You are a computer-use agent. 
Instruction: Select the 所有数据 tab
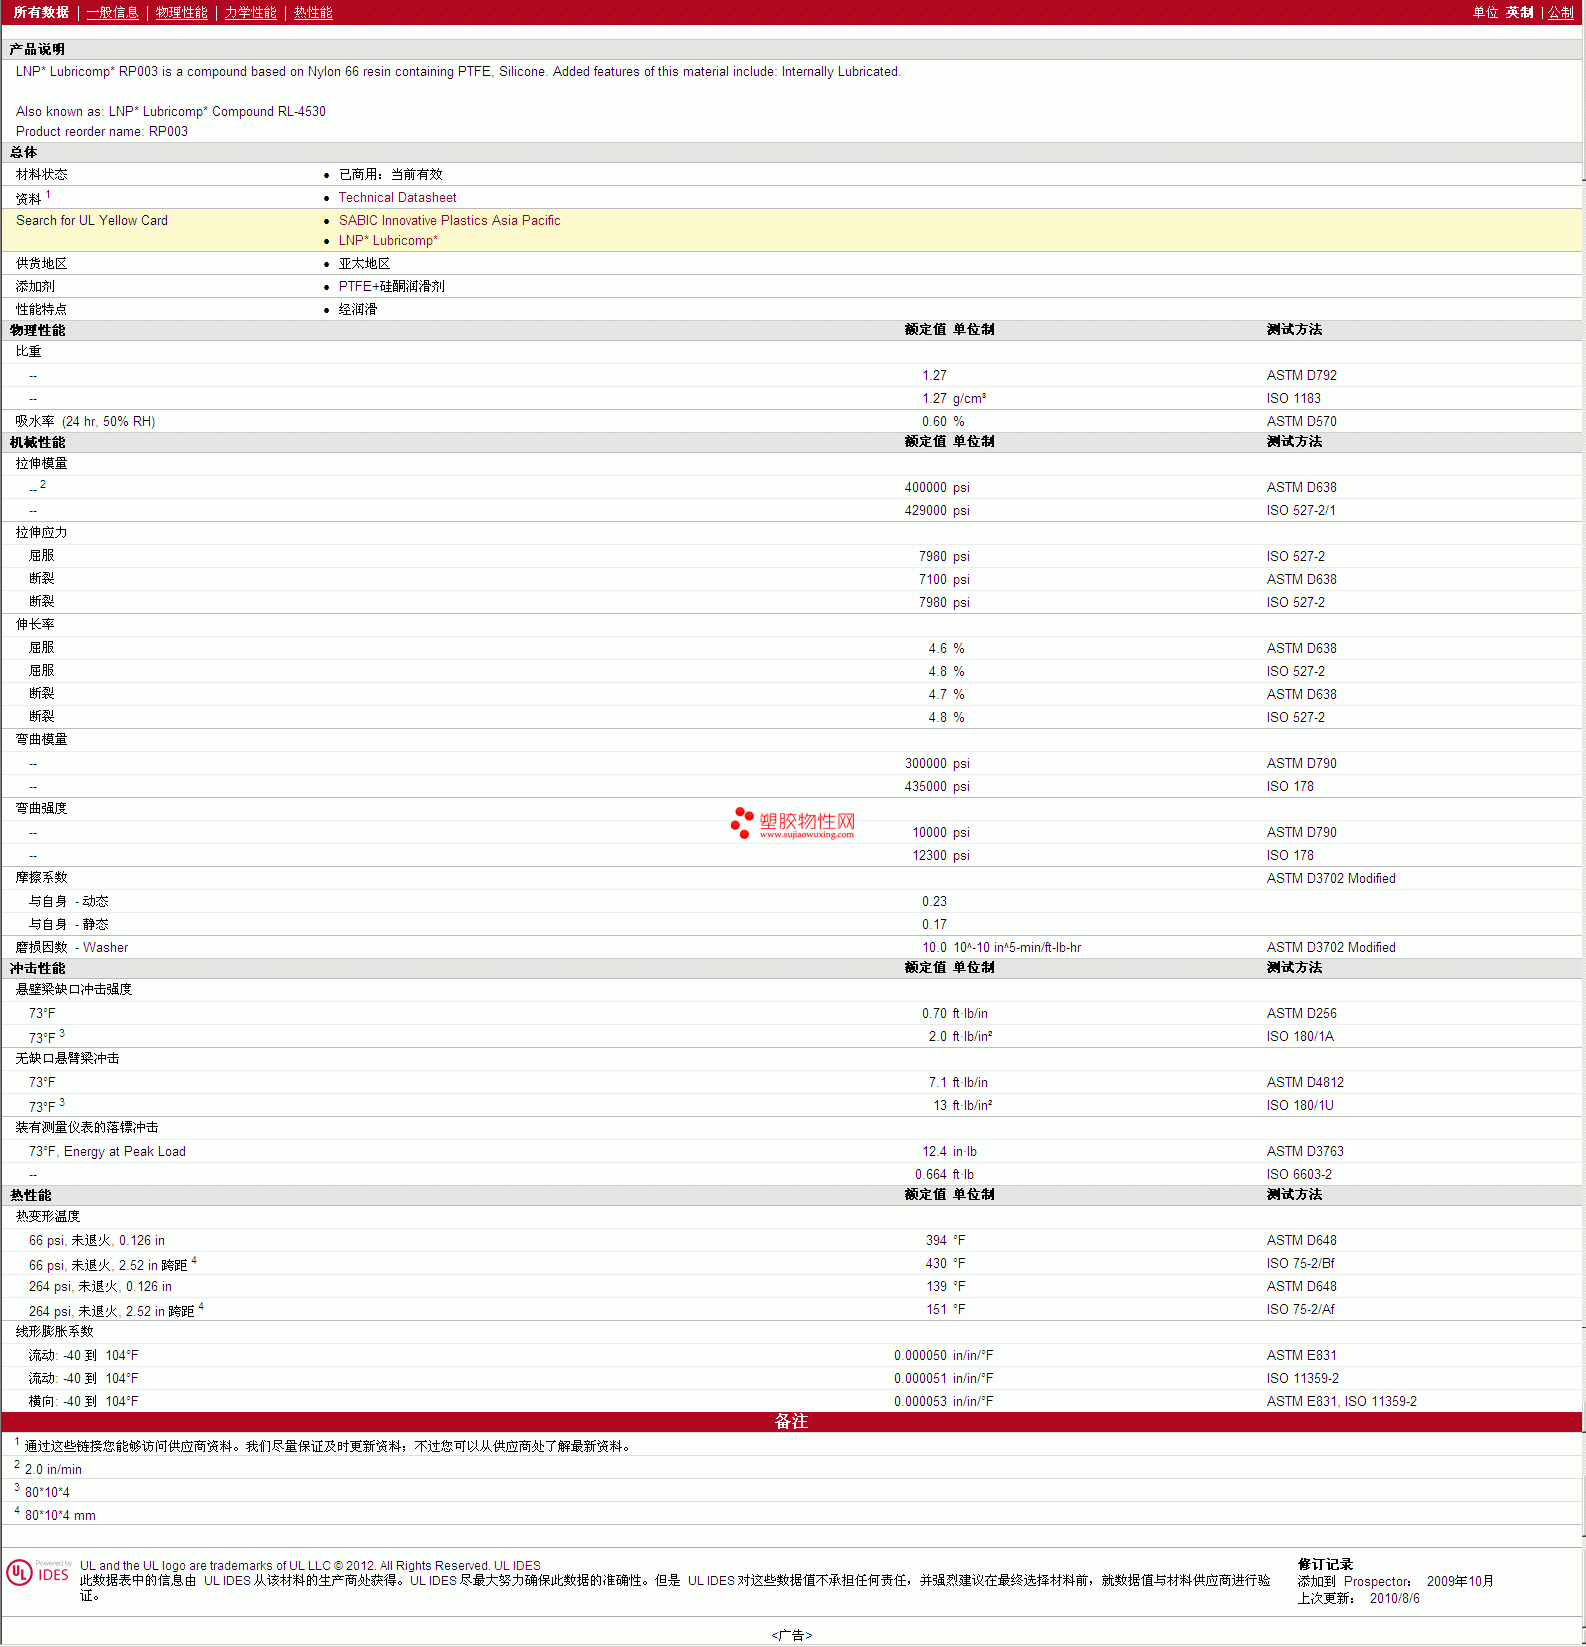pos(41,12)
